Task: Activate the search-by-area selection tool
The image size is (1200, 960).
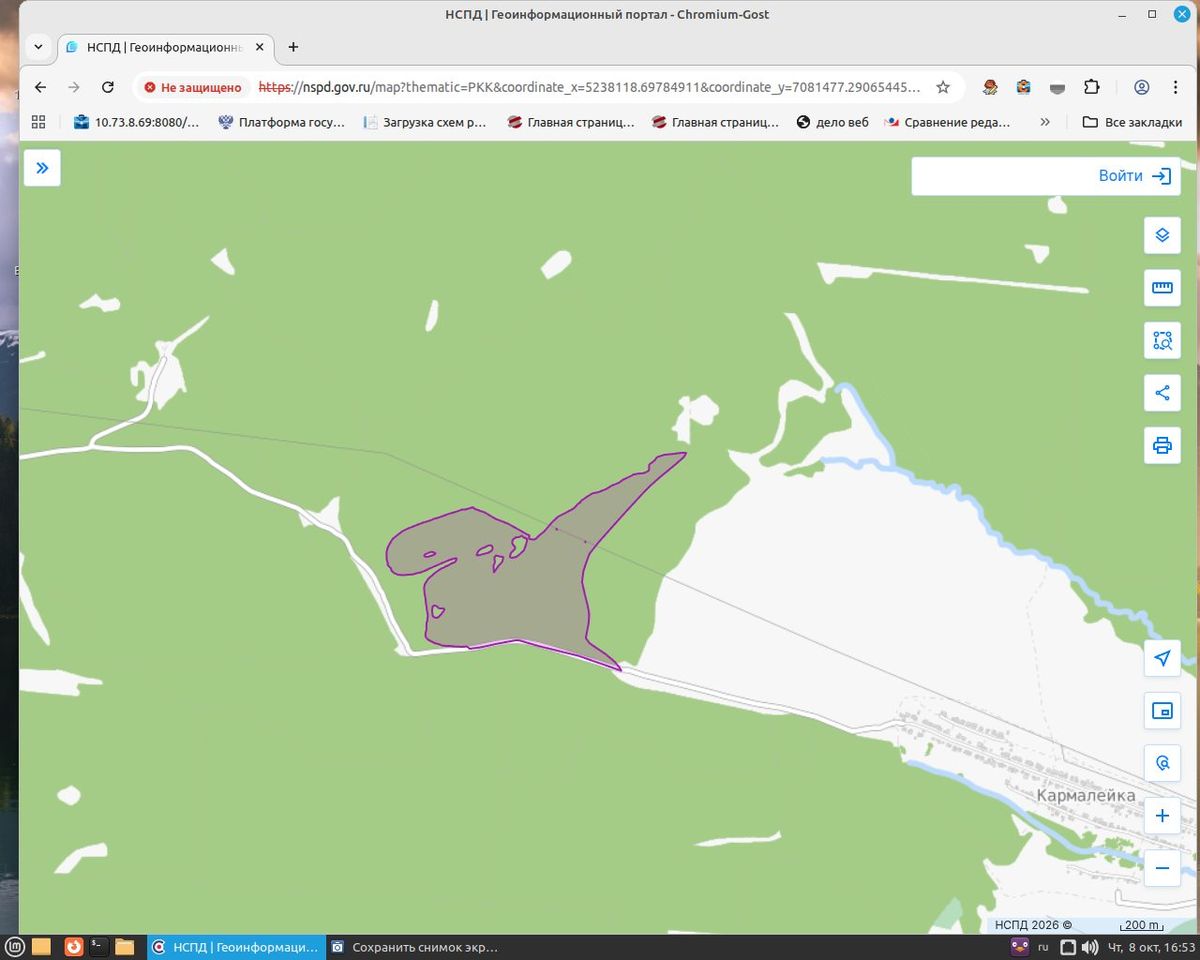Action: coord(1162,340)
